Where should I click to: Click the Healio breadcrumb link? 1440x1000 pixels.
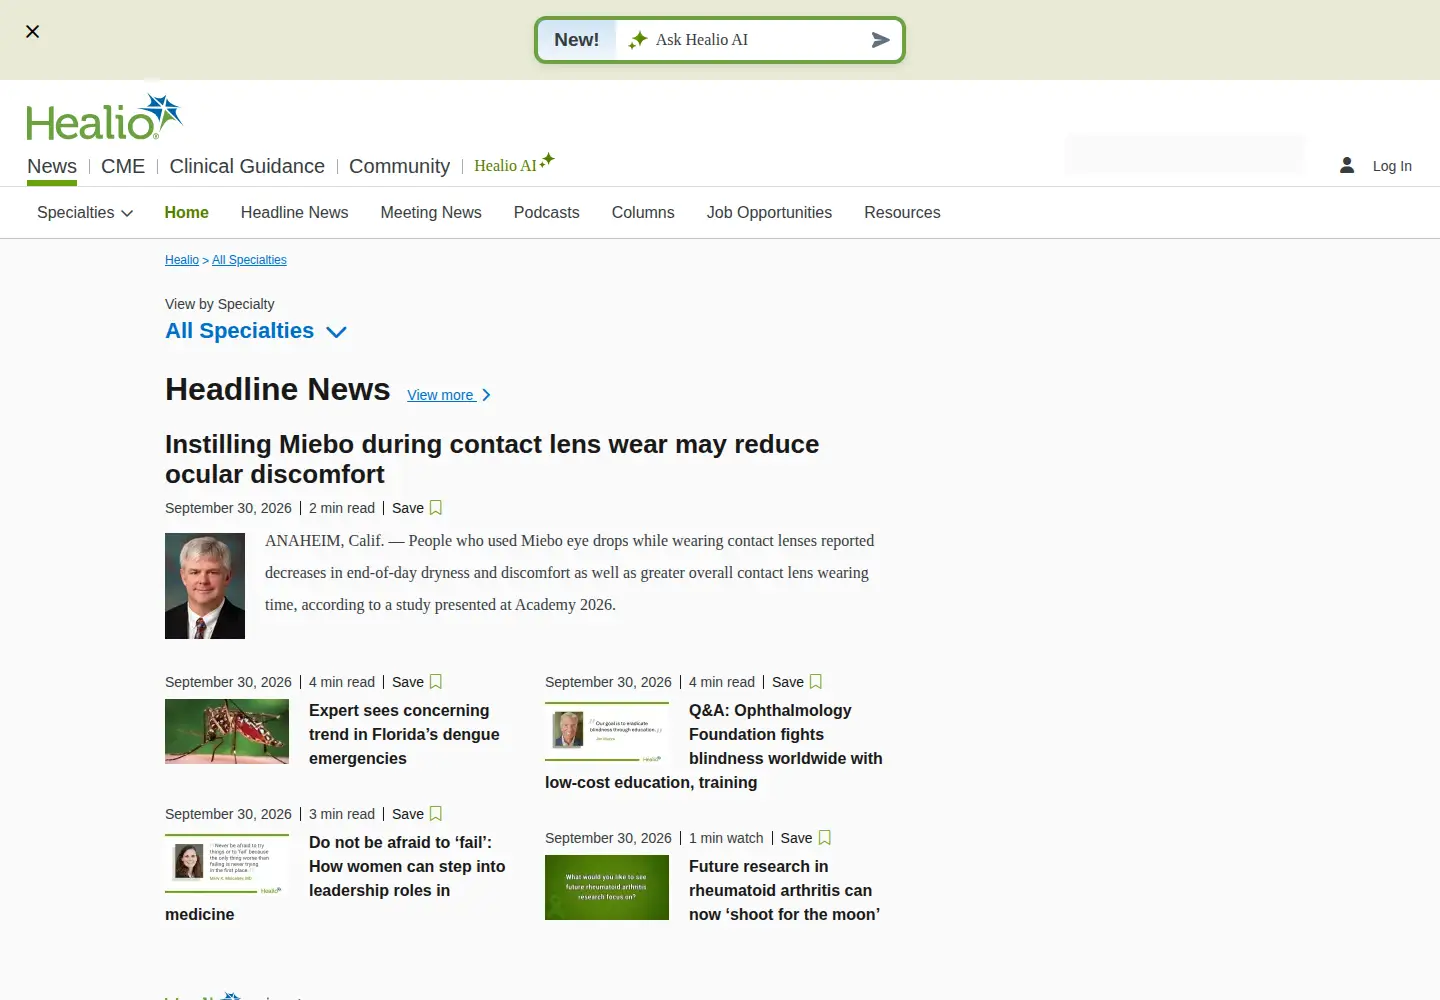point(182,260)
